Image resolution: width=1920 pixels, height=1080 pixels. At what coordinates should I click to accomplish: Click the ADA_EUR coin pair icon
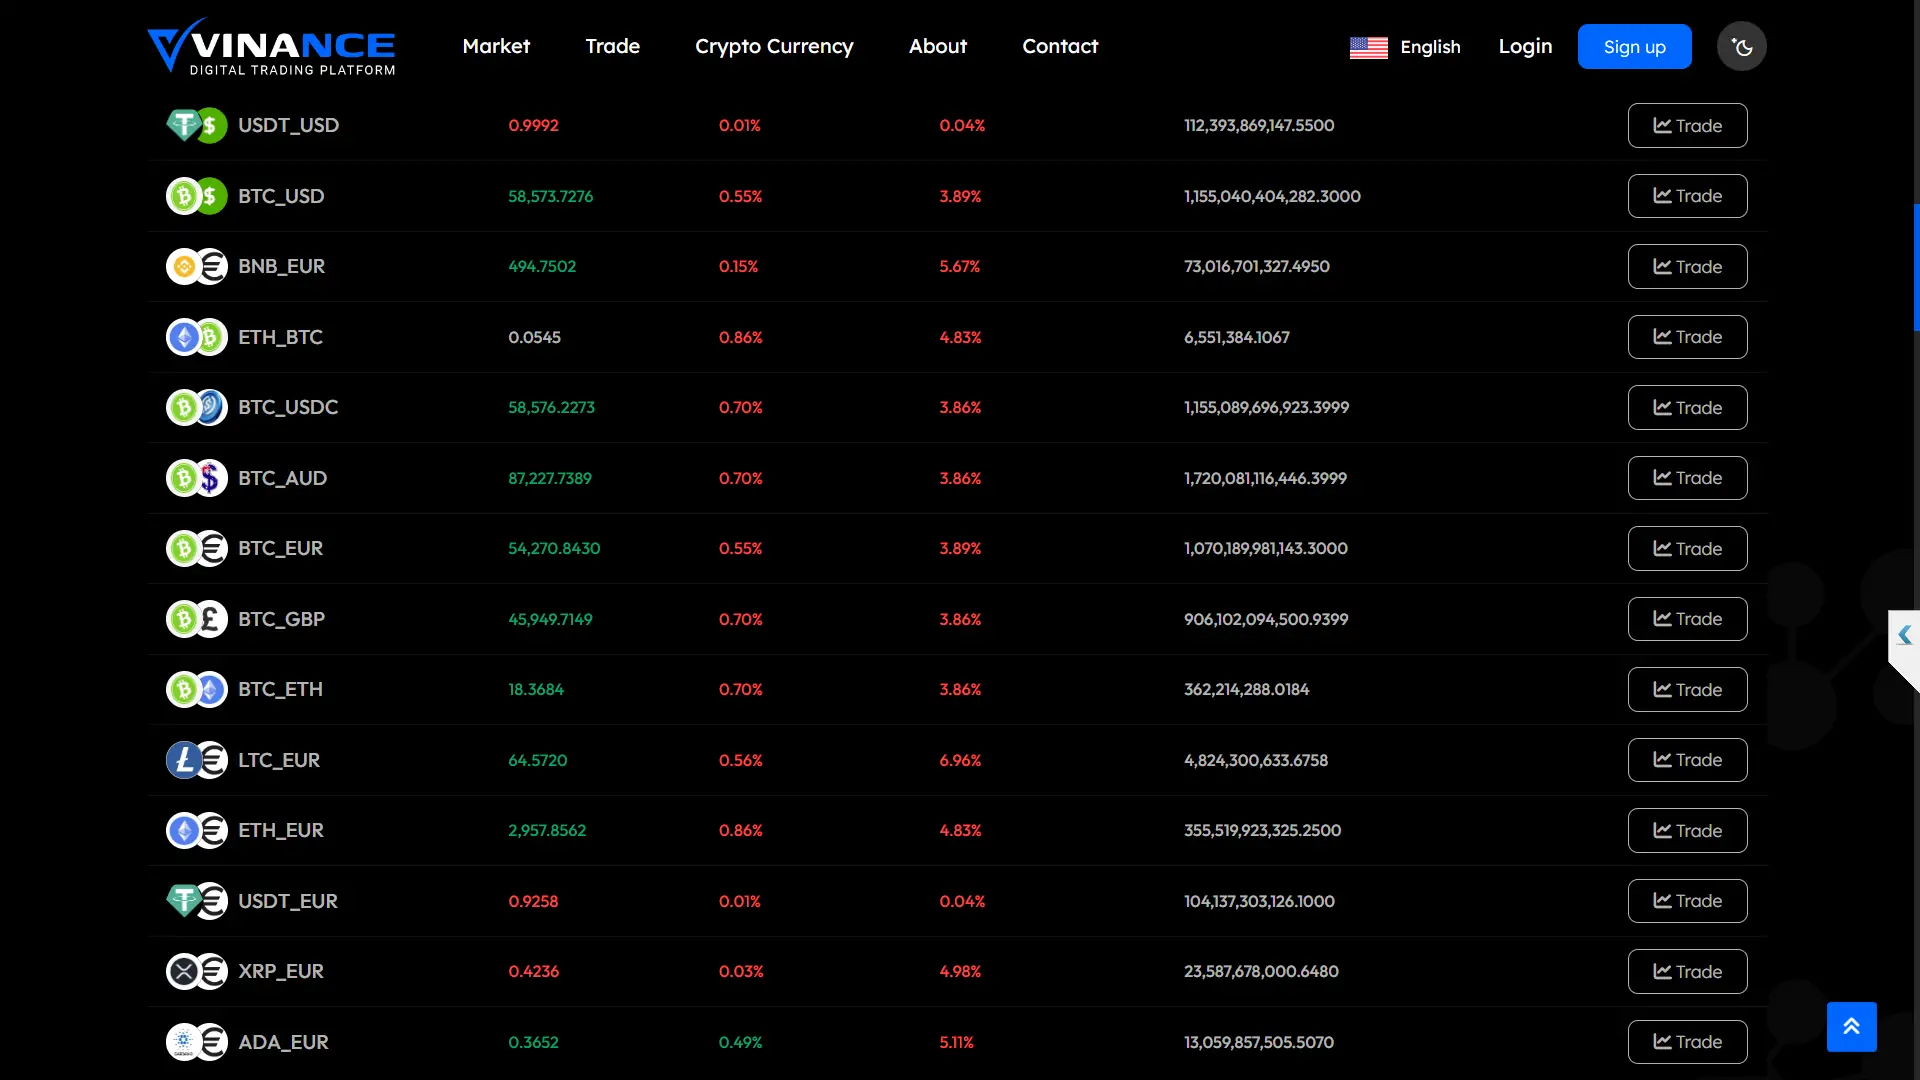(x=196, y=1042)
